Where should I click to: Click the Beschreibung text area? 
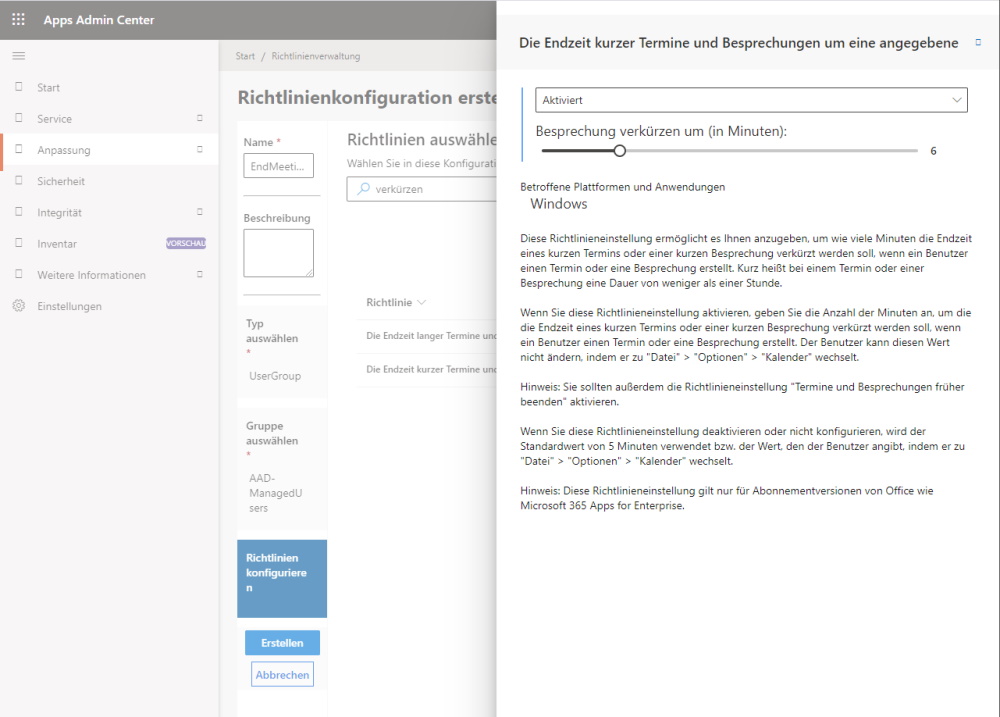(279, 253)
